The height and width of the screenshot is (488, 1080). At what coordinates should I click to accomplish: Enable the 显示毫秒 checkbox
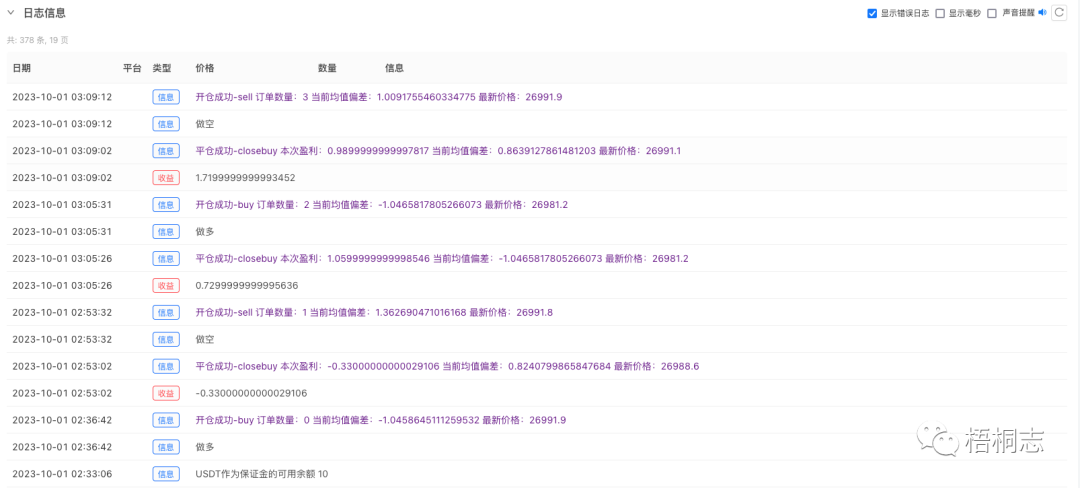[x=940, y=13]
